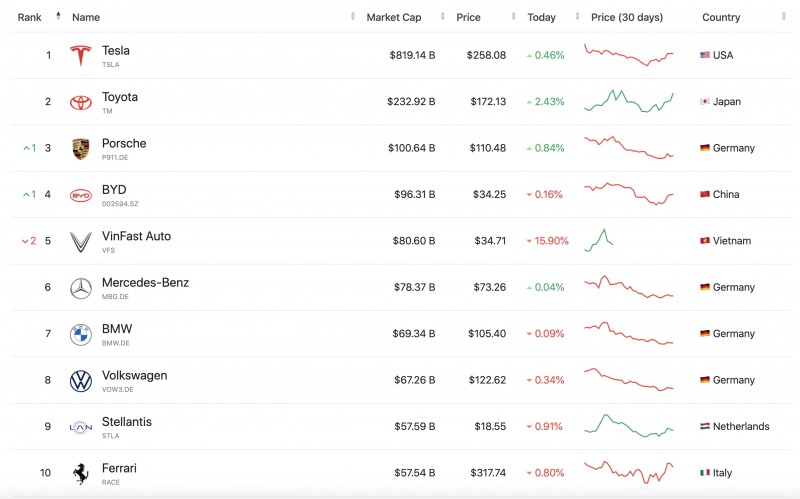Sort by the Country column header
Screen dimensions: 800x499
[721, 17]
